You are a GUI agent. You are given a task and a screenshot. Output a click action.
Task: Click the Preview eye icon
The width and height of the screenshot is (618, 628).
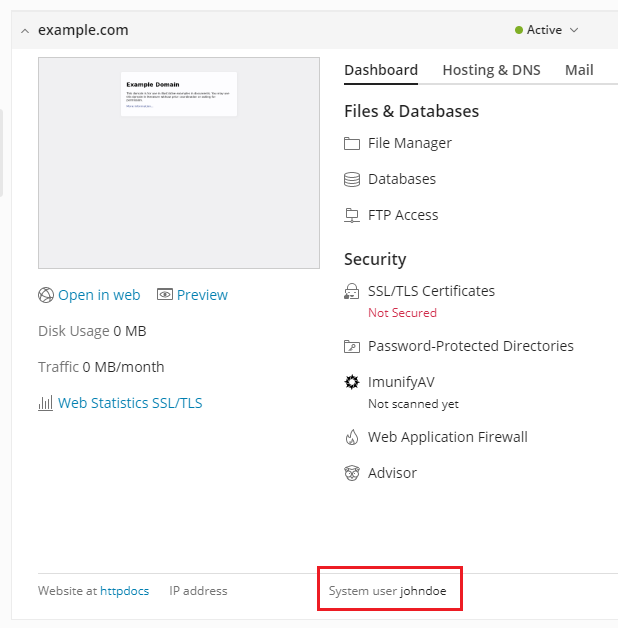click(x=165, y=295)
